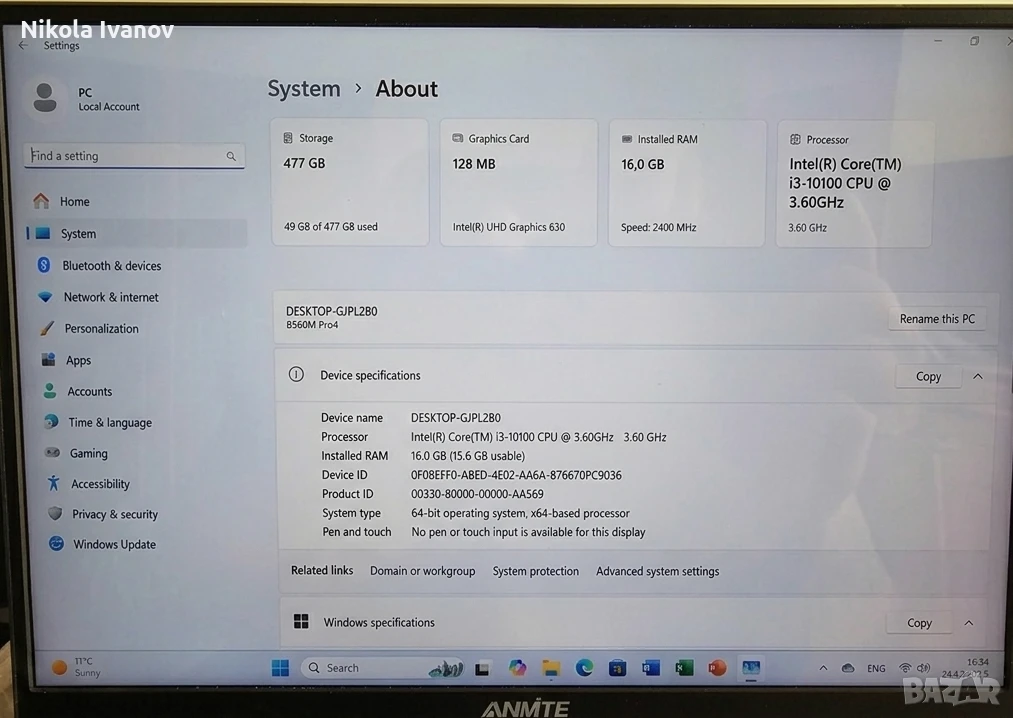The width and height of the screenshot is (1013, 718).
Task: Switch the ENG input language
Action: (x=877, y=668)
